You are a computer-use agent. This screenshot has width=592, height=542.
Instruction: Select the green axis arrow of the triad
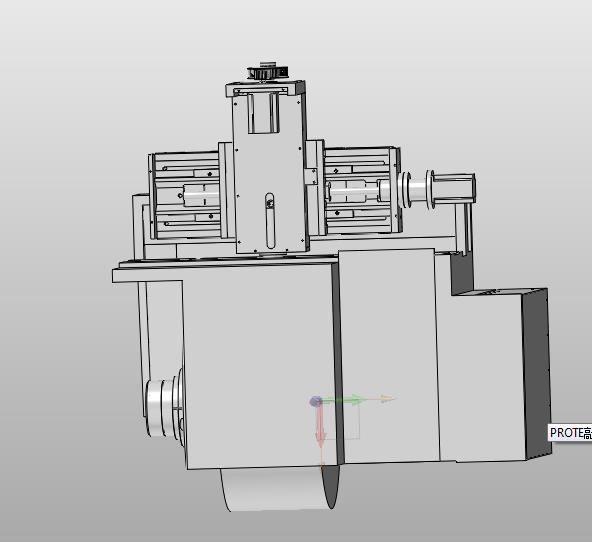[x=344, y=400]
